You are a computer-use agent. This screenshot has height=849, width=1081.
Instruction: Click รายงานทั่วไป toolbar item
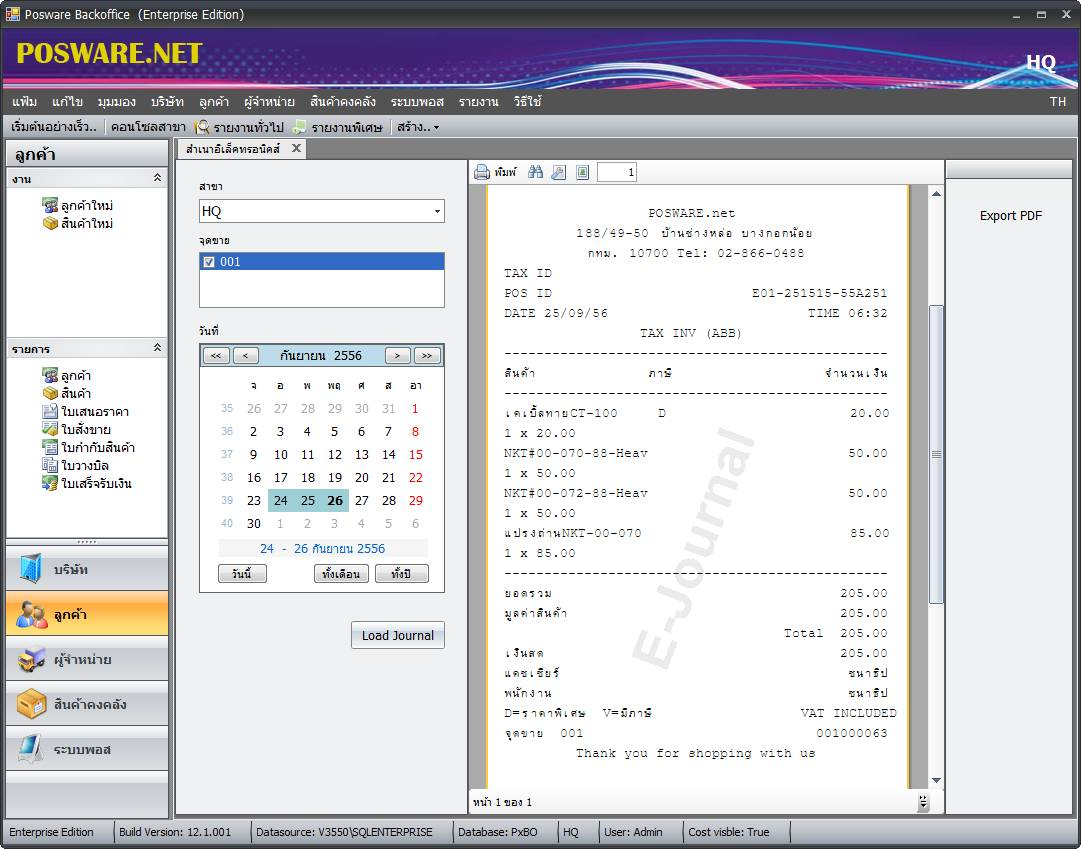point(239,127)
